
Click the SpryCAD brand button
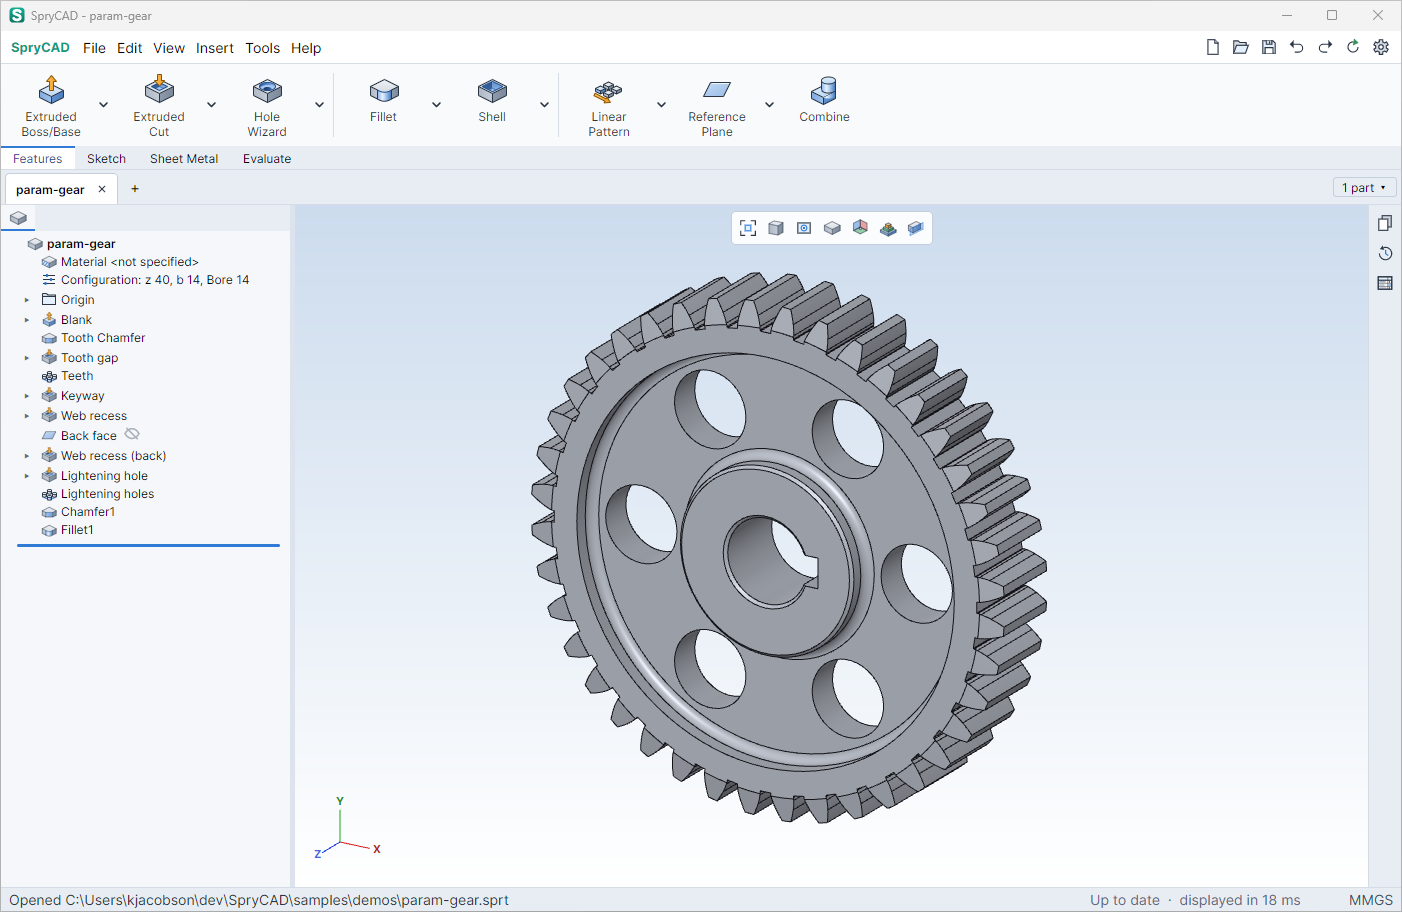coord(40,48)
